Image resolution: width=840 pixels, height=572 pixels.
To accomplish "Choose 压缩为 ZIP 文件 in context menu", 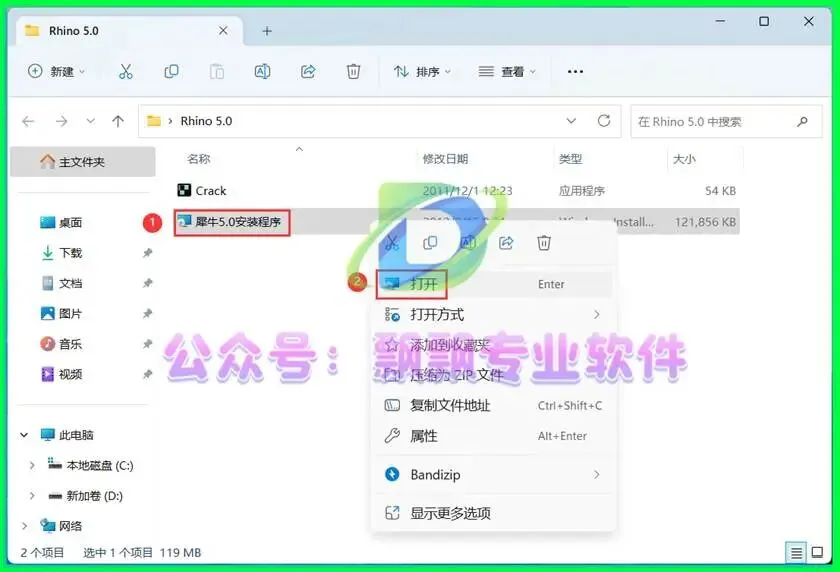I will 494,375.
